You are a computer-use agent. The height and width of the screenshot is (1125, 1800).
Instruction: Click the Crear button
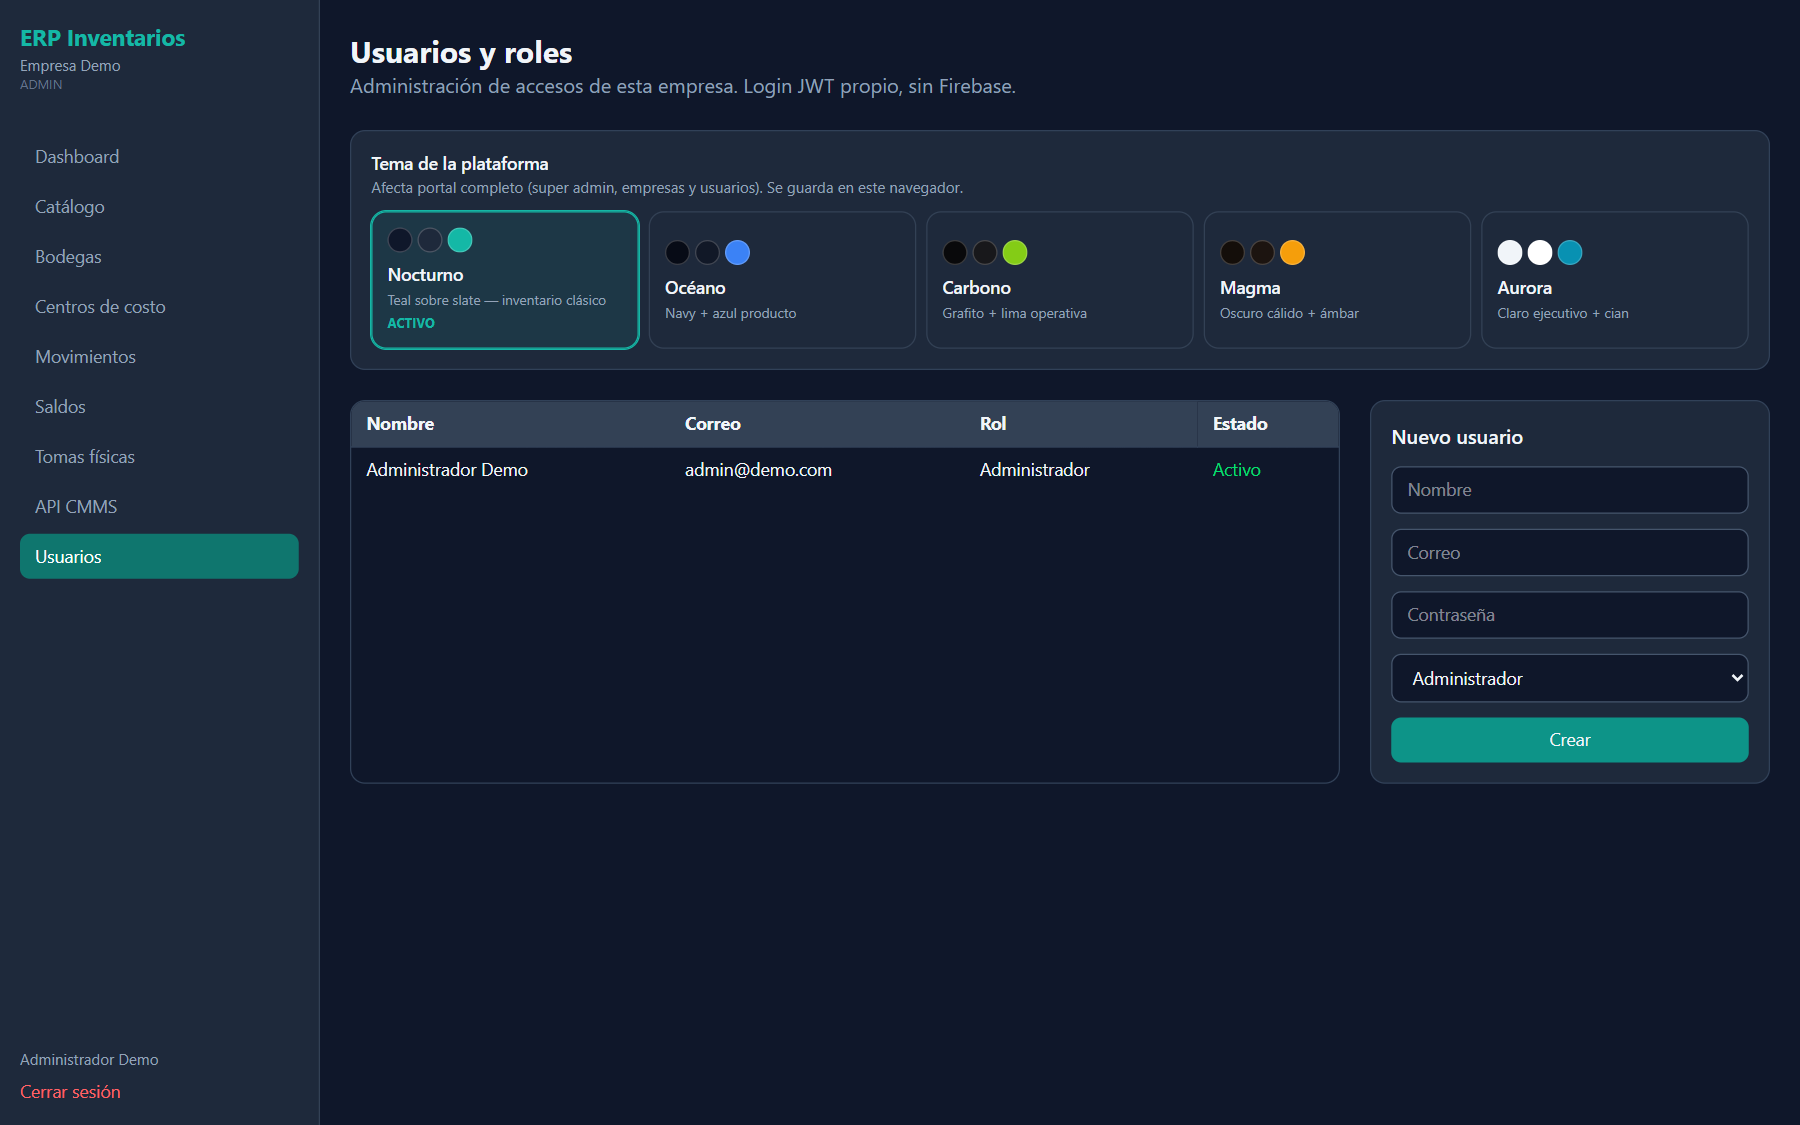click(1570, 740)
